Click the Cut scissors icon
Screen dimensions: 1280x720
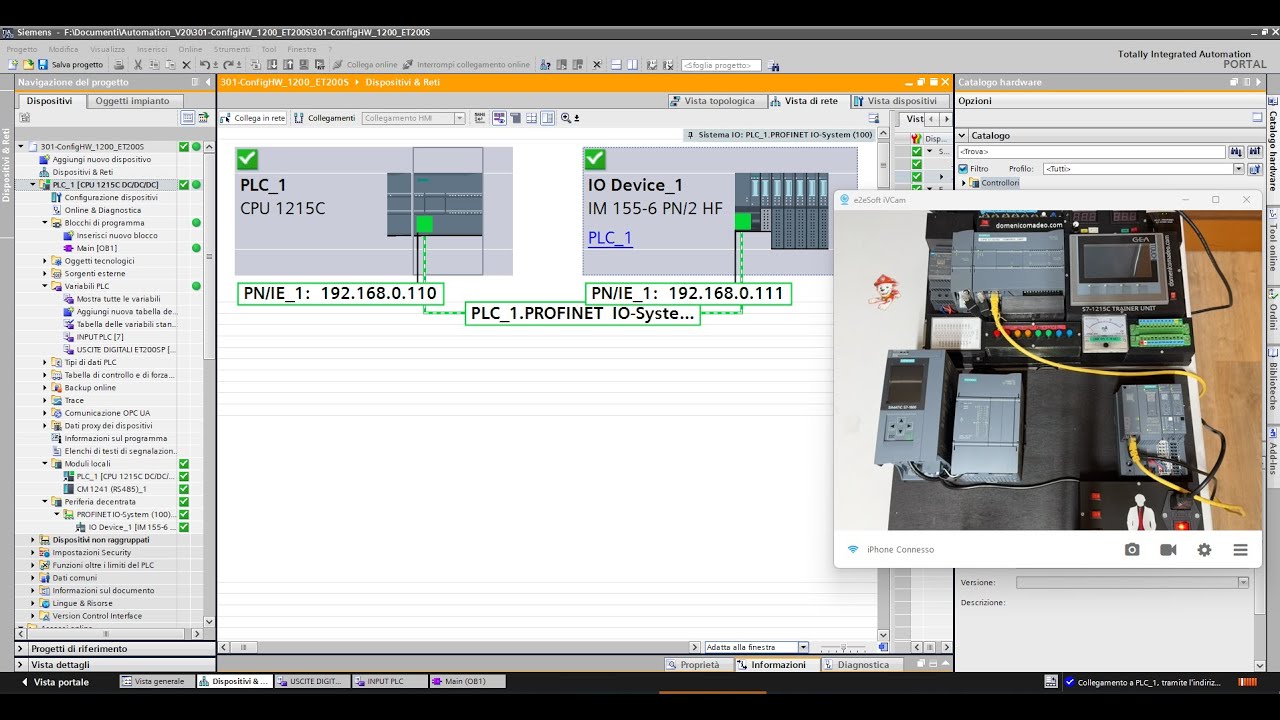138,65
